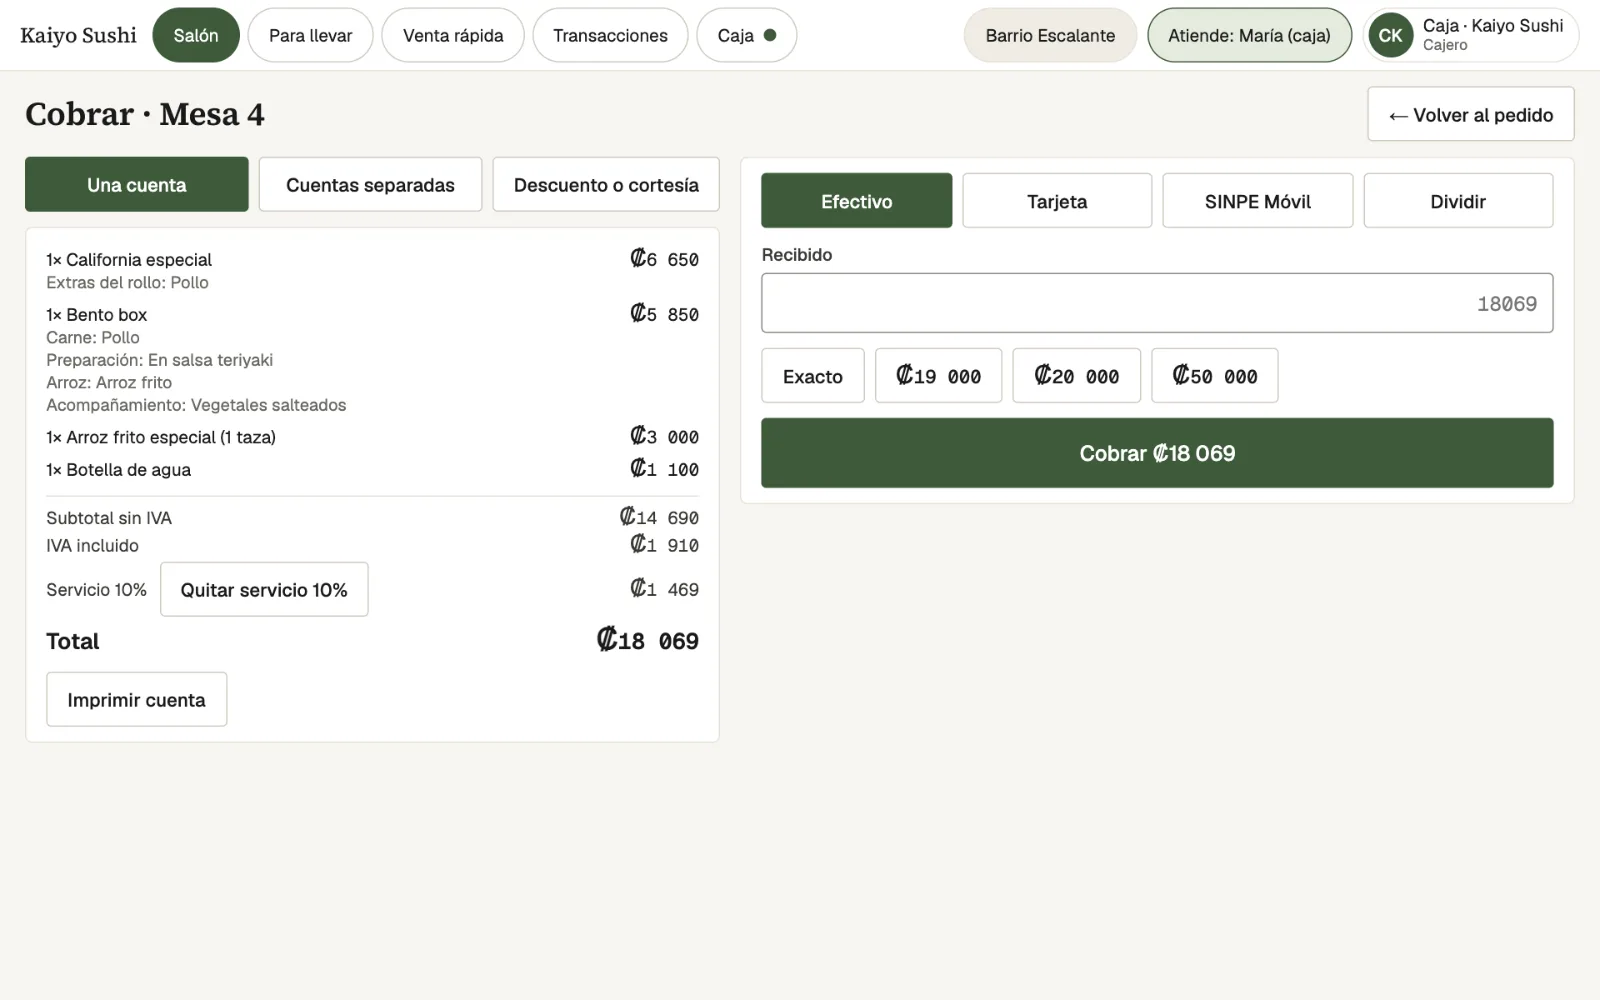The height and width of the screenshot is (1000, 1600).
Task: Open the Caja tab with status dot
Action: tap(746, 35)
